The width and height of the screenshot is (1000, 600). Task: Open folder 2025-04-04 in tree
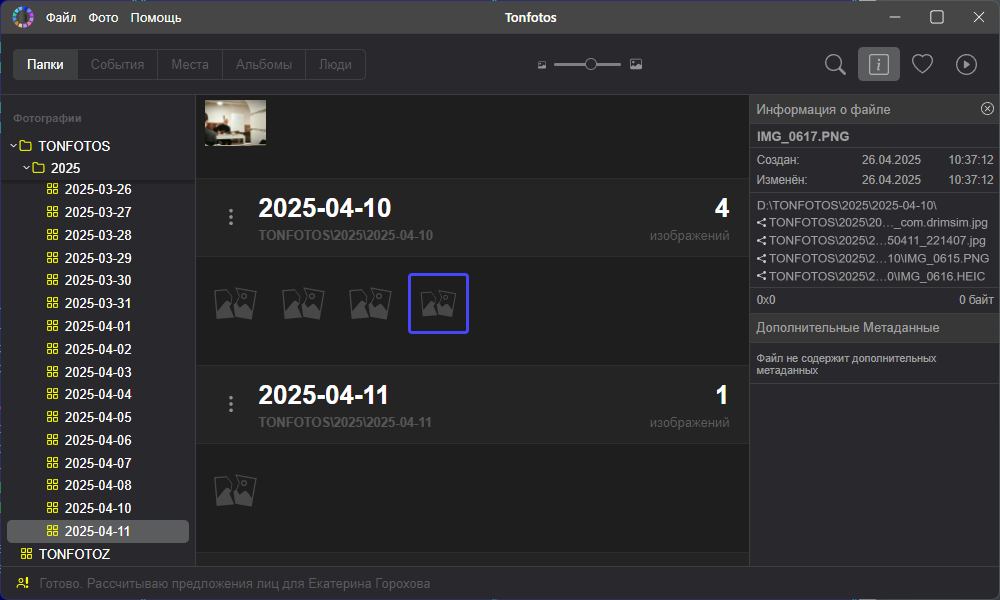point(98,395)
